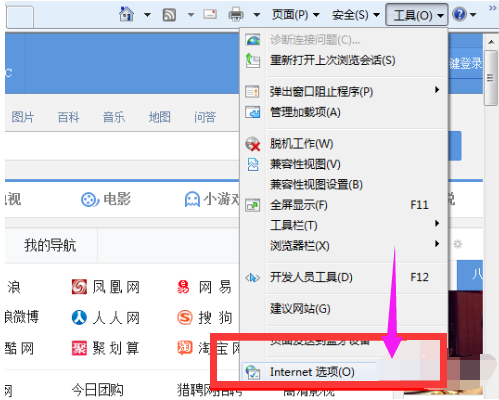
Task: Click the 问答 search category link
Action: [x=205, y=117]
